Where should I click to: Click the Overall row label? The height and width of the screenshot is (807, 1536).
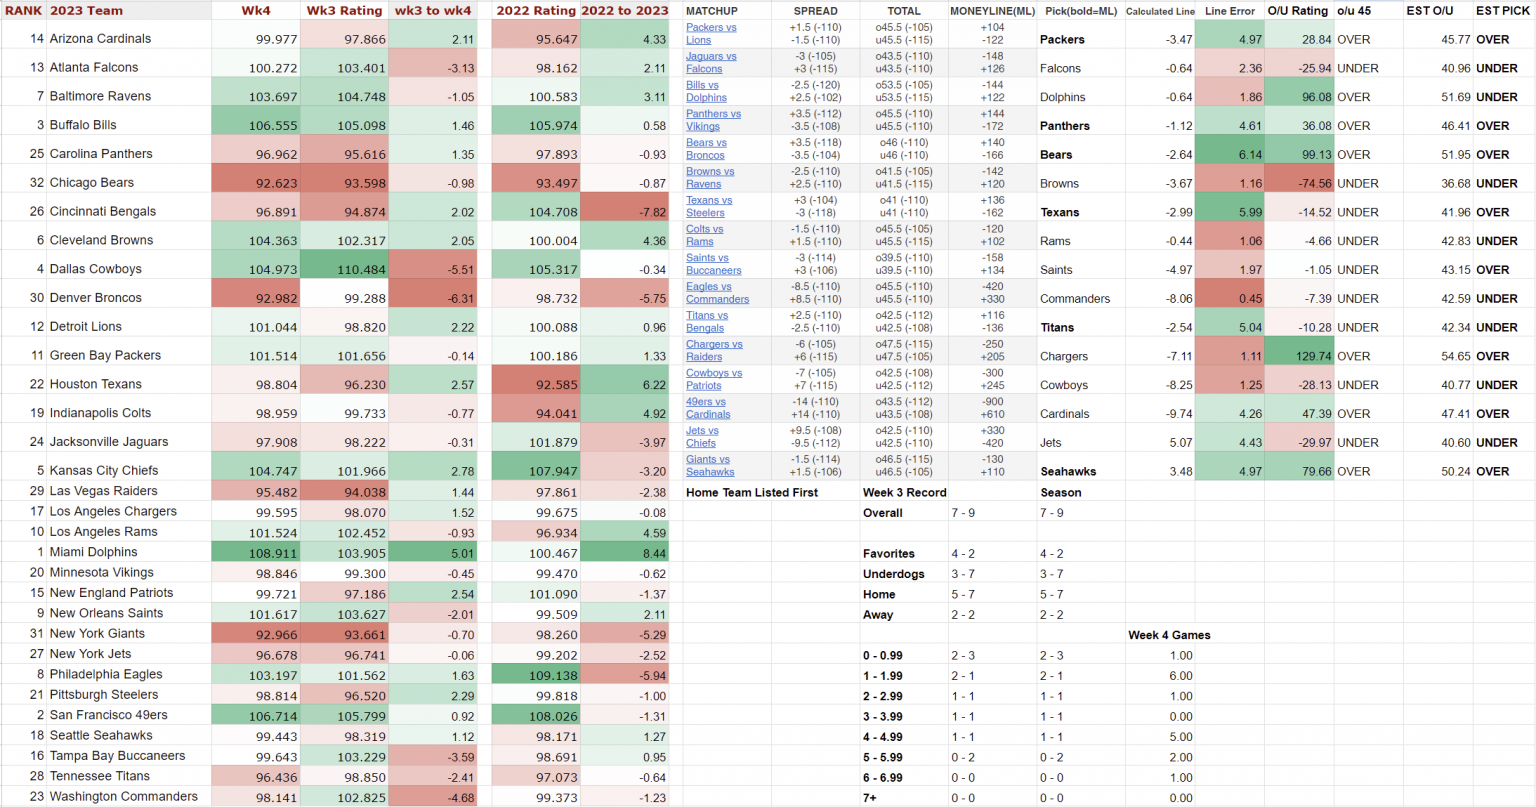883,513
